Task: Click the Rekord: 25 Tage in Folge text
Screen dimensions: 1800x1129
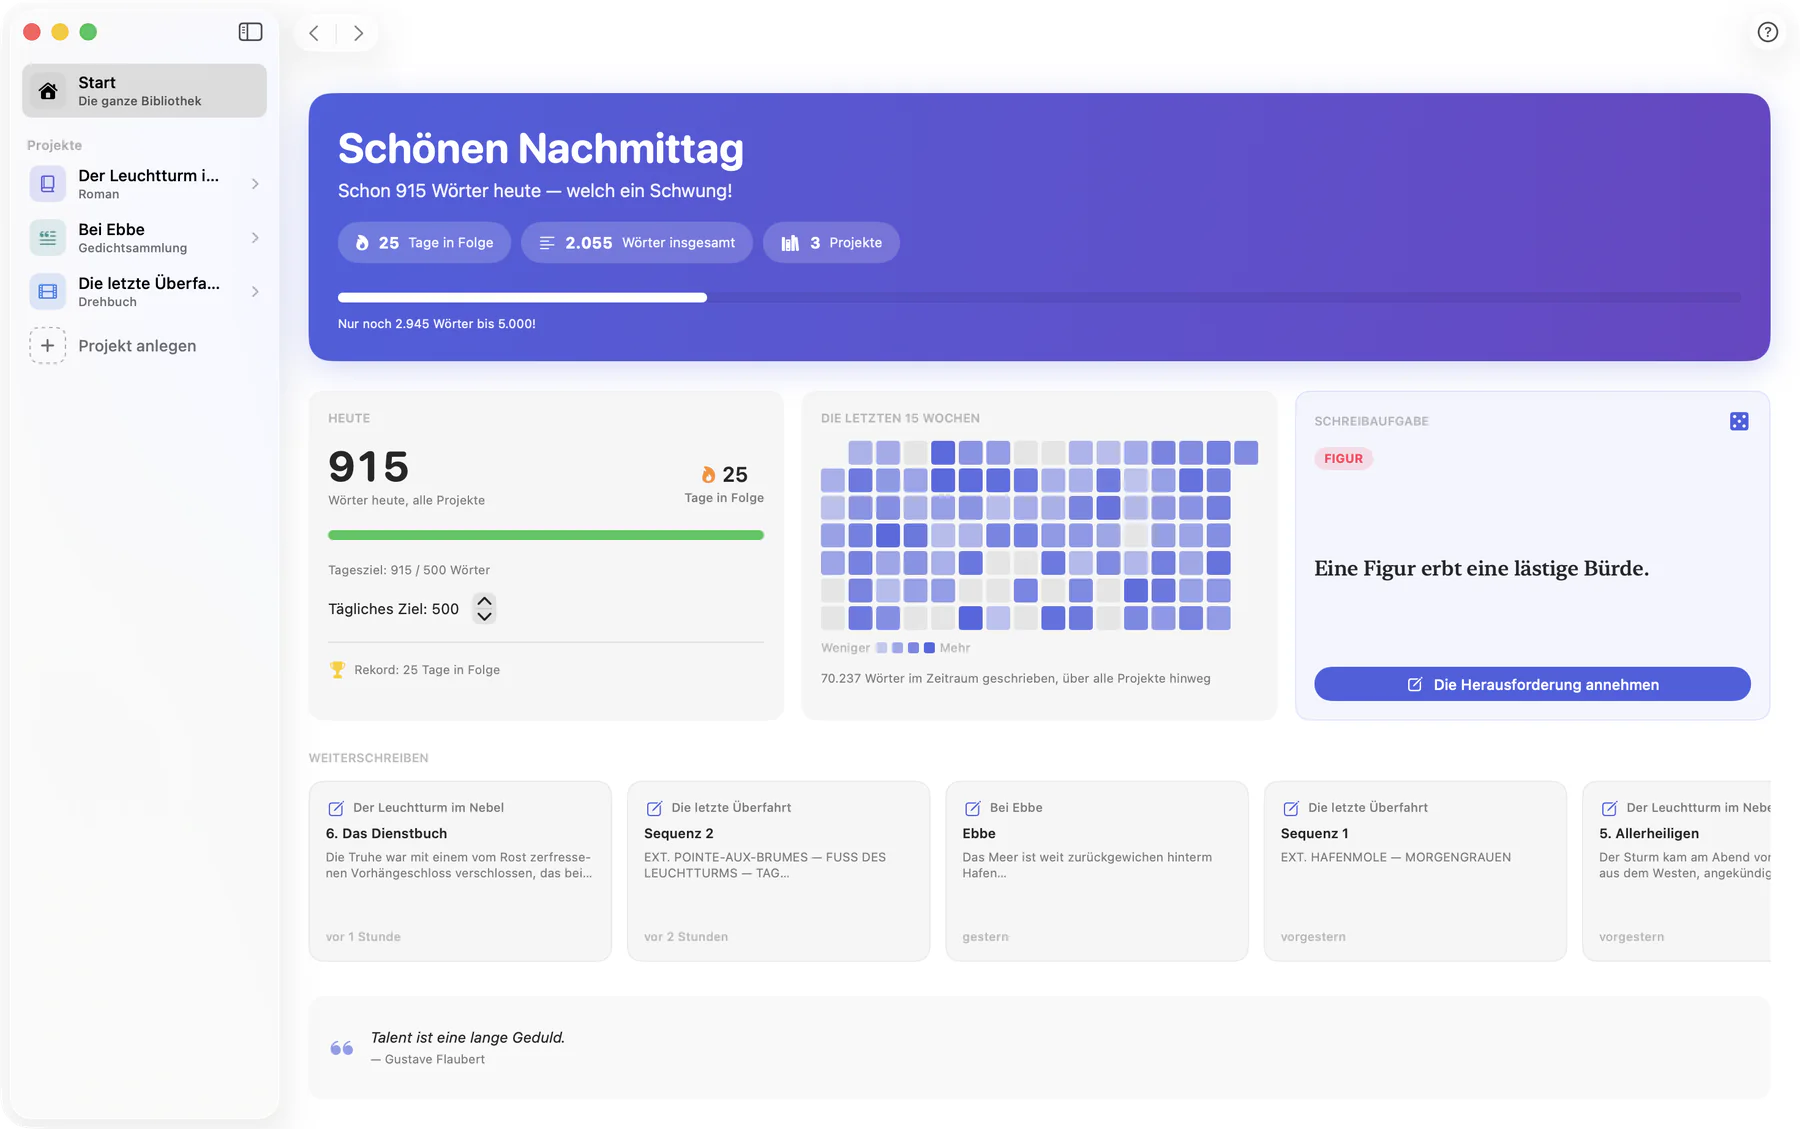Action: coord(427,670)
